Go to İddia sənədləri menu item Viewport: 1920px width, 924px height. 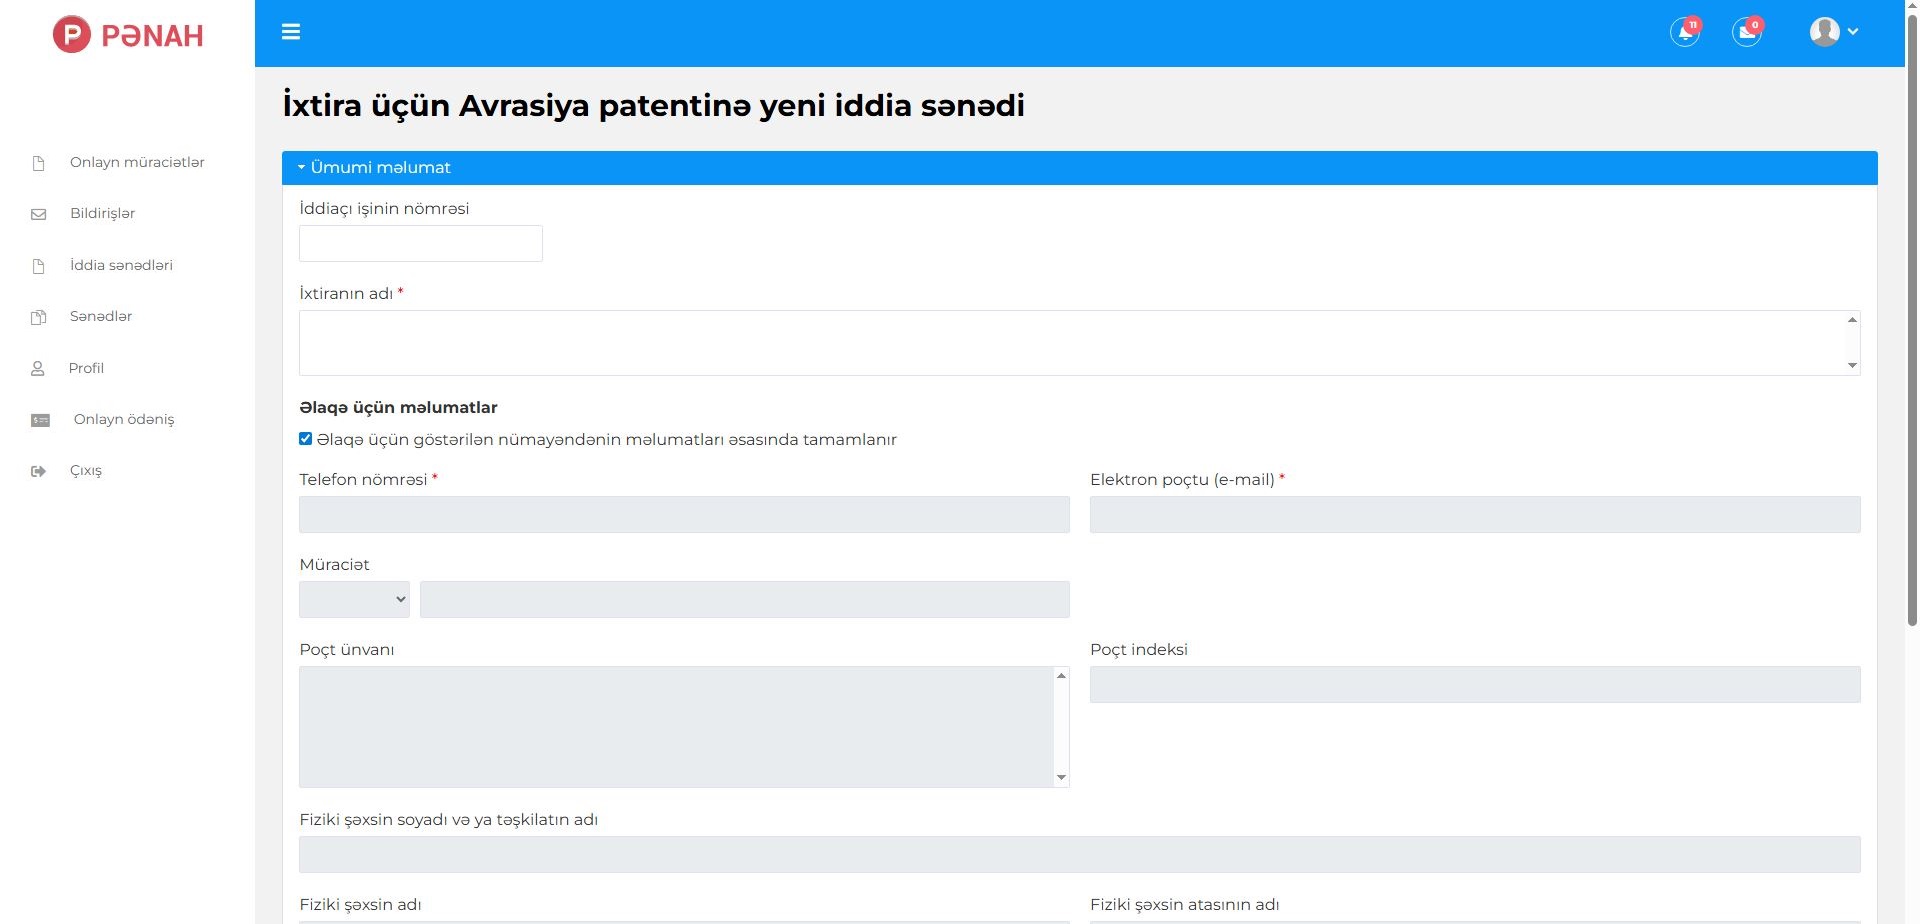pyautogui.click(x=121, y=265)
